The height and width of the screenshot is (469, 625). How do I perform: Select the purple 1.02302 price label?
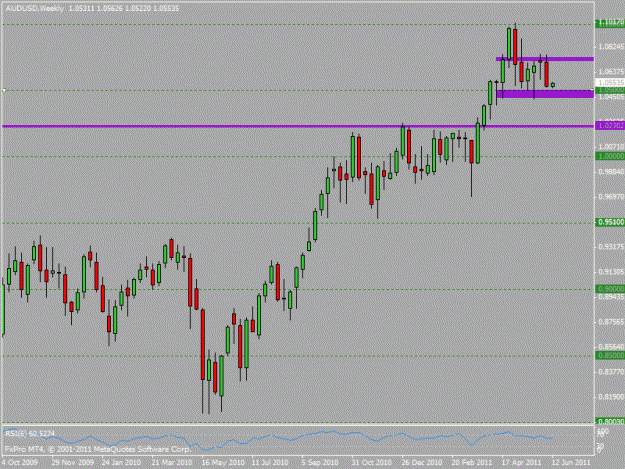coord(610,126)
